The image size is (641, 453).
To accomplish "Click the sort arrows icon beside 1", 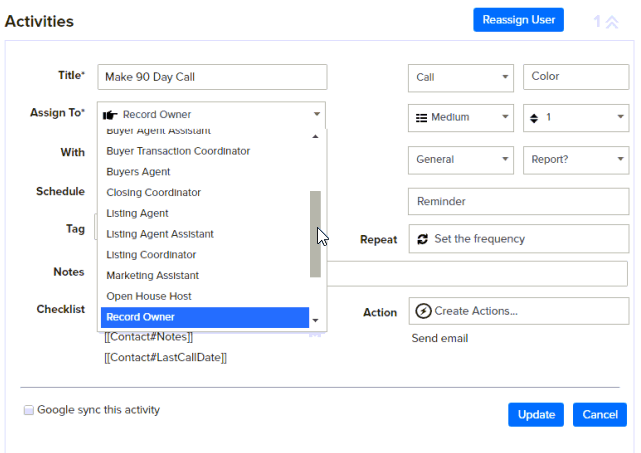I will pos(534,118).
